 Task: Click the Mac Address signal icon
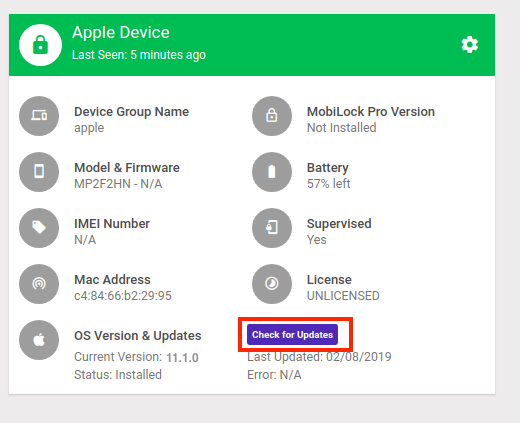(39, 284)
